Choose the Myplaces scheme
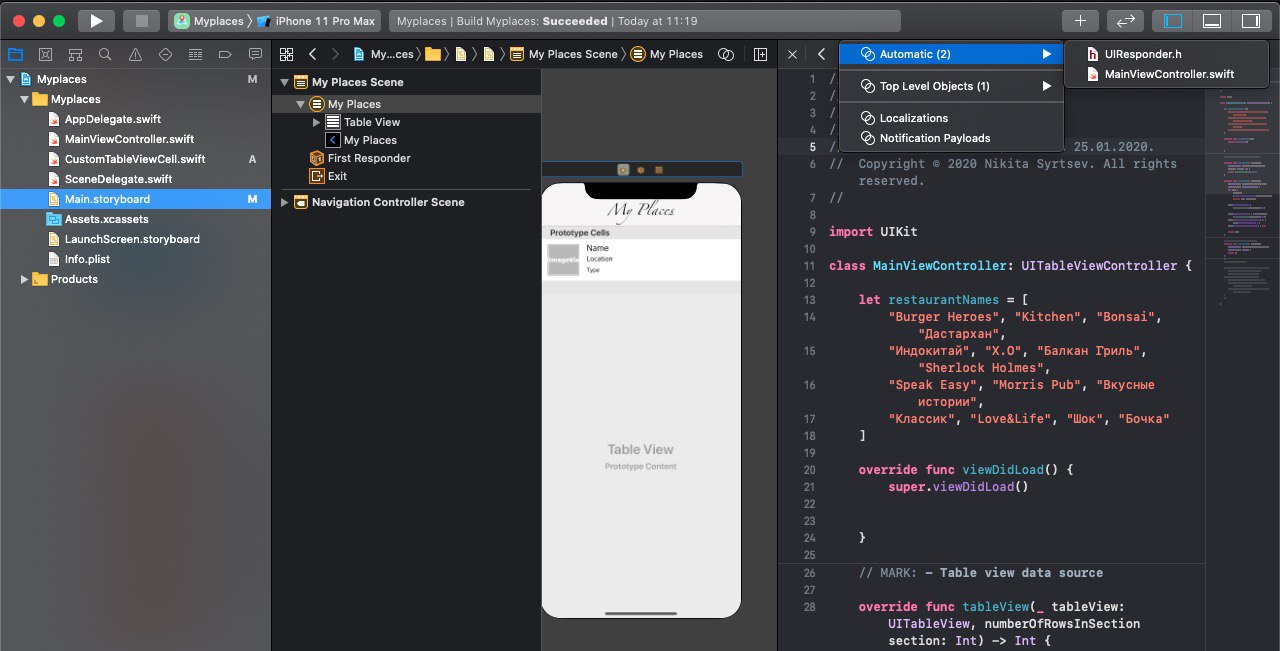This screenshot has height=651, width=1280. [207, 21]
